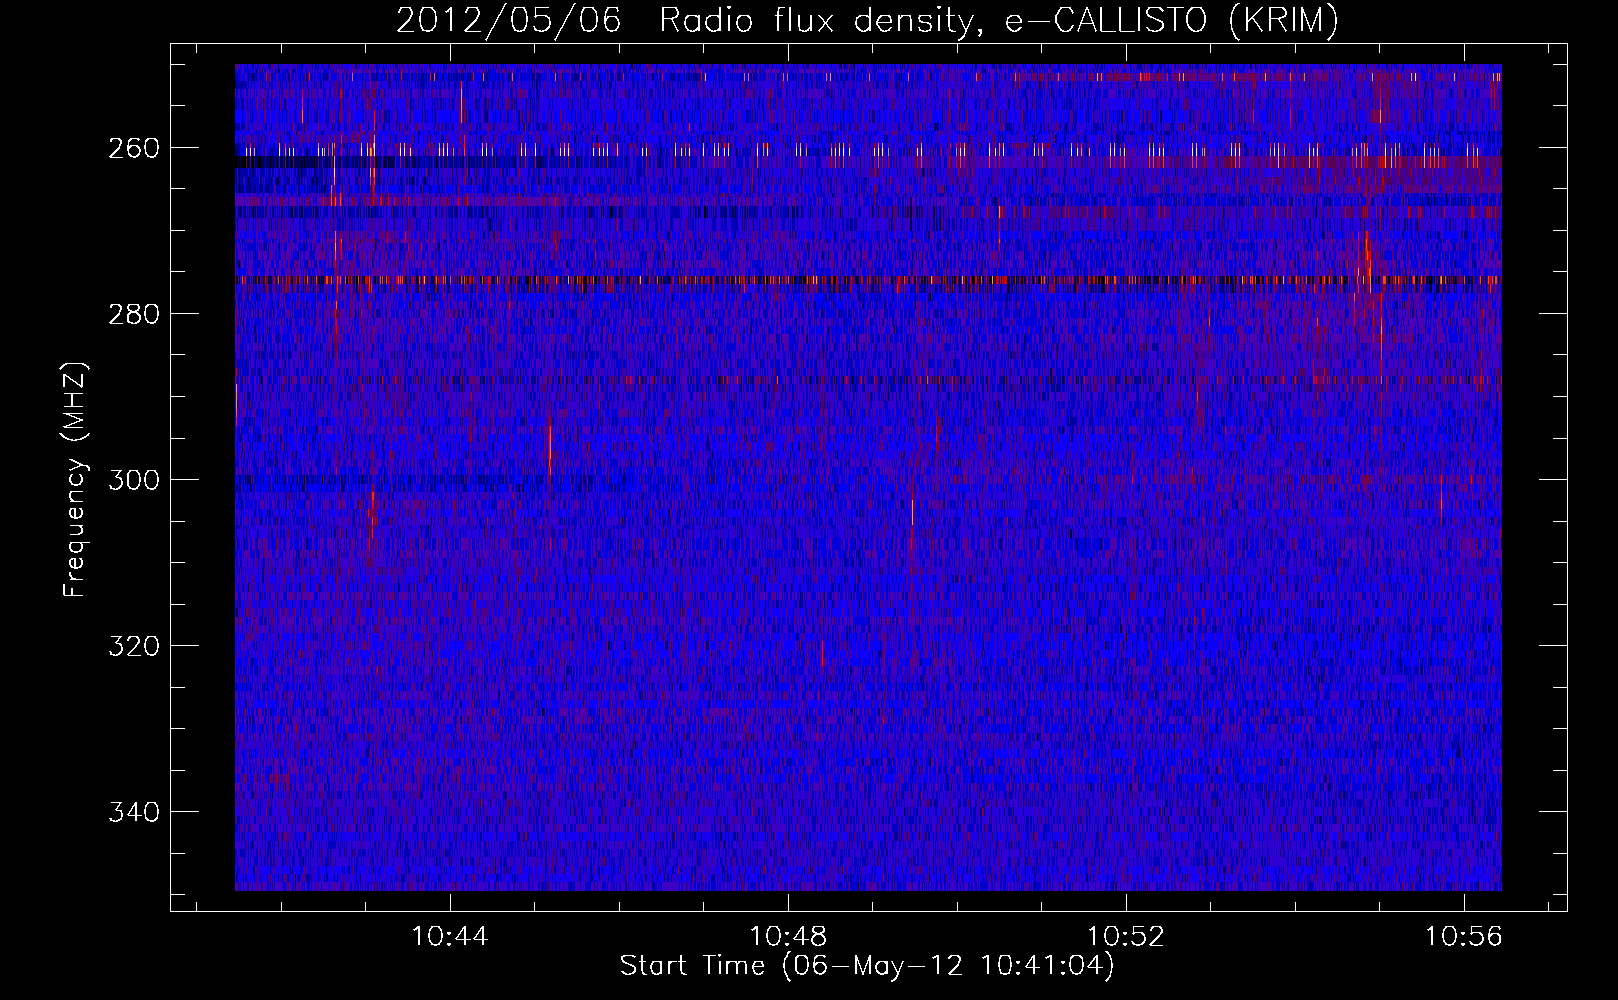Click the 260 frequency tick label
Image resolution: width=1618 pixels, height=1000 pixels.
[133, 148]
